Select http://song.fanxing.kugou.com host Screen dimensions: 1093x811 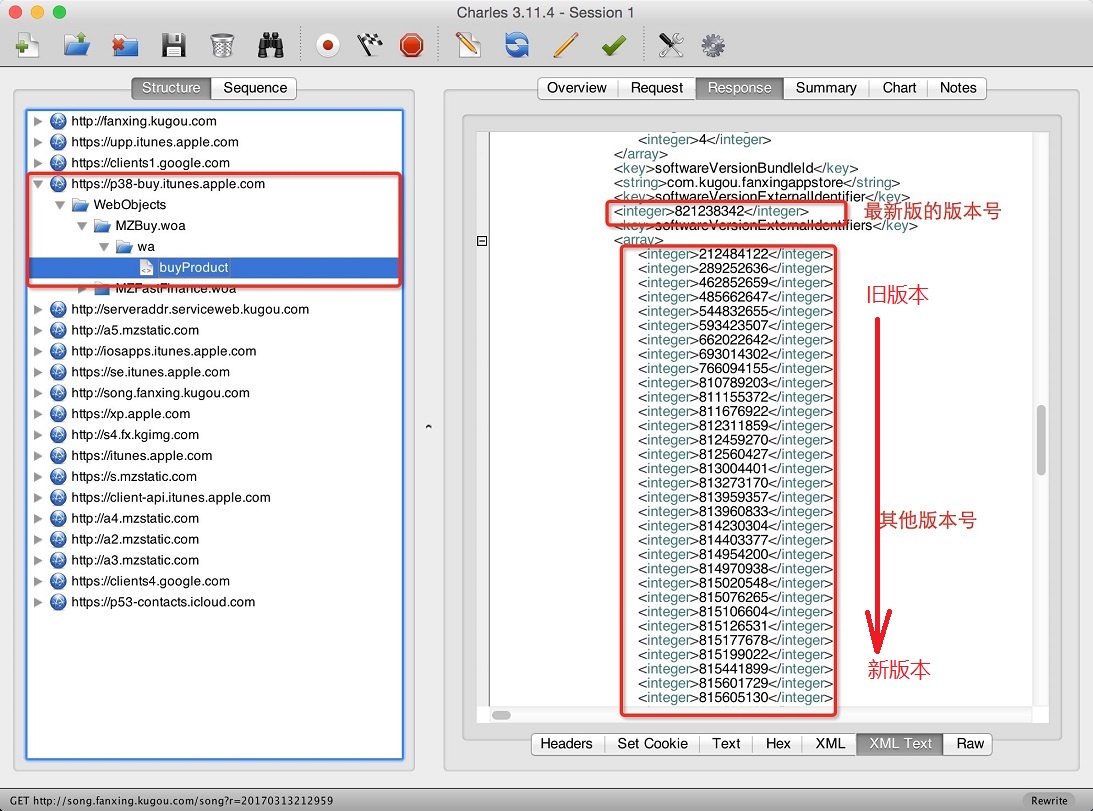click(160, 393)
